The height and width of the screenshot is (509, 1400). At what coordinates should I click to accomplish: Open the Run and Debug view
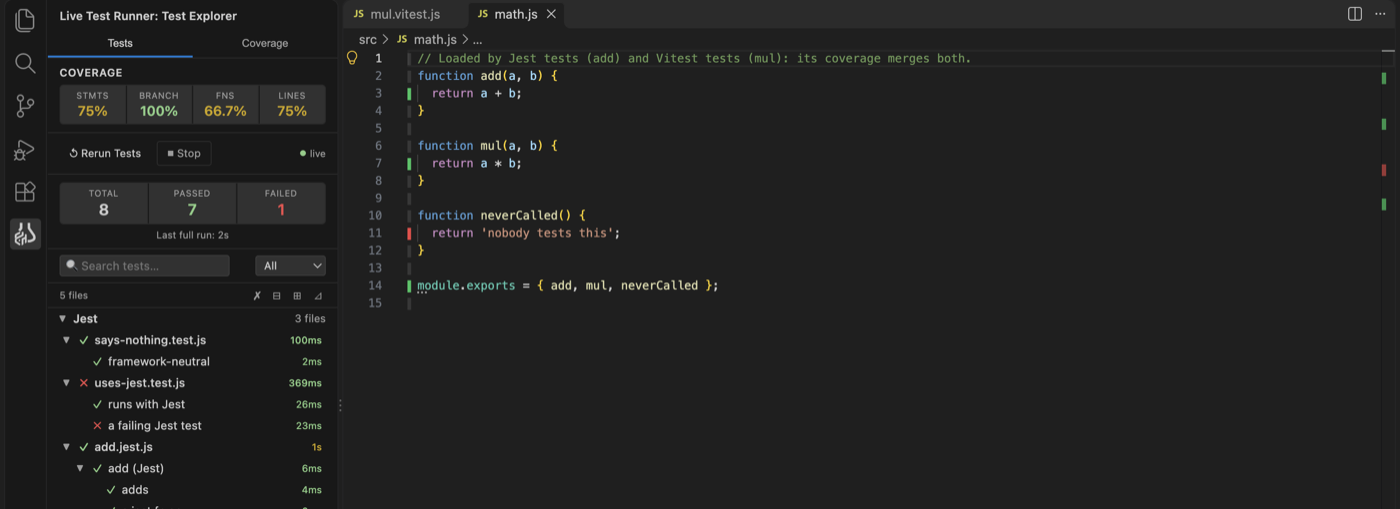[x=25, y=149]
